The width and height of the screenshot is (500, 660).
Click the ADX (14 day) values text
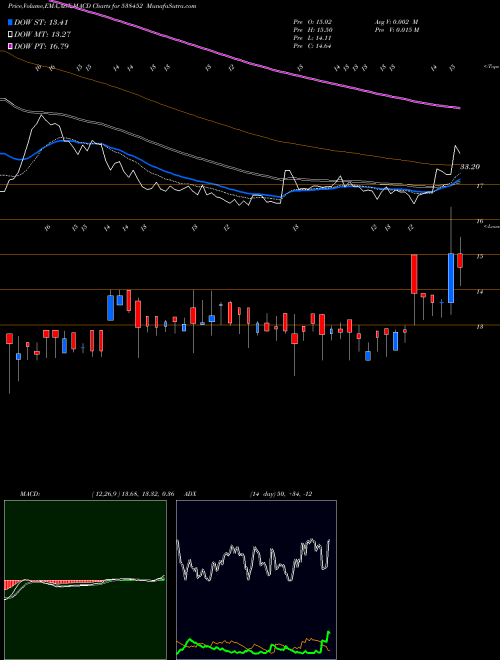[281, 494]
